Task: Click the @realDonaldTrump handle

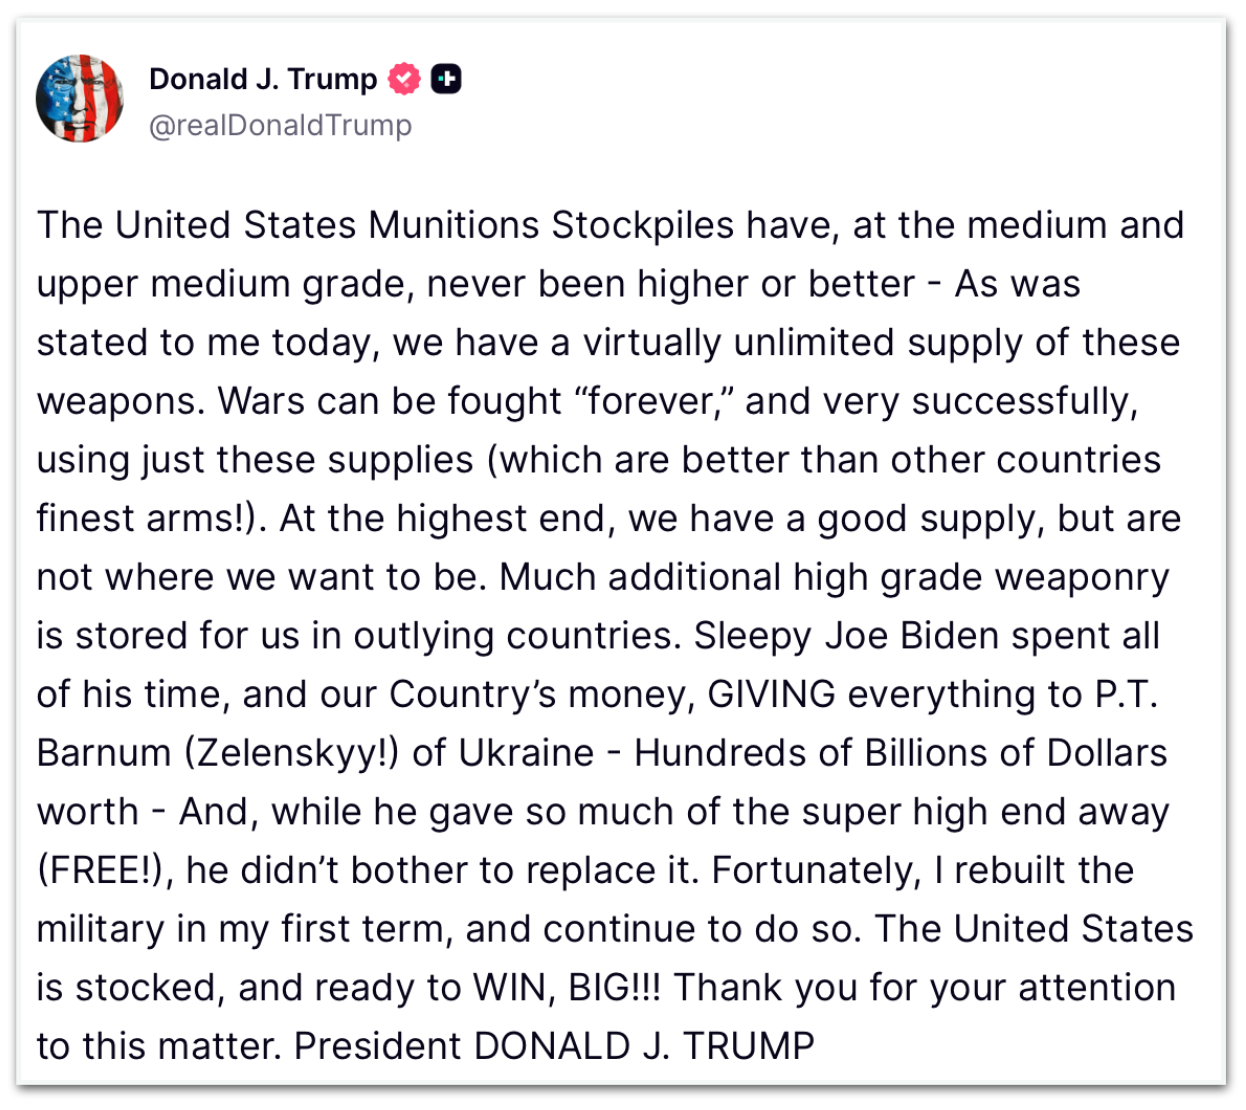Action: (x=280, y=125)
